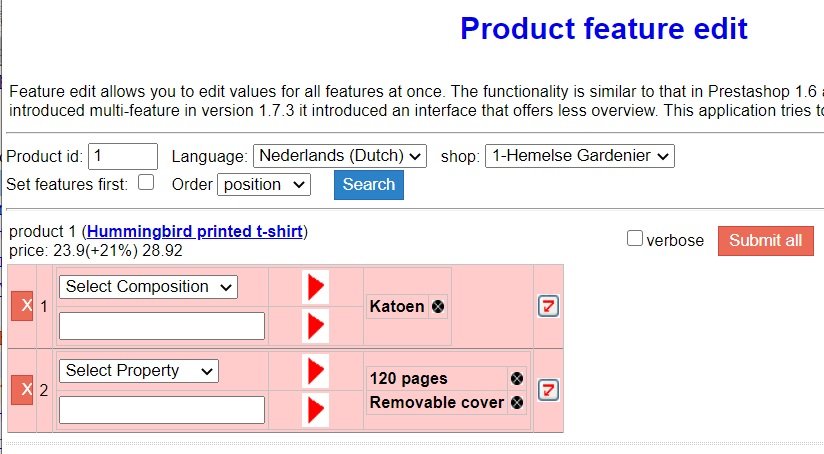Expand the Order position dropdown
Viewport: 824px width, 454px height.
pyautogui.click(x=265, y=184)
